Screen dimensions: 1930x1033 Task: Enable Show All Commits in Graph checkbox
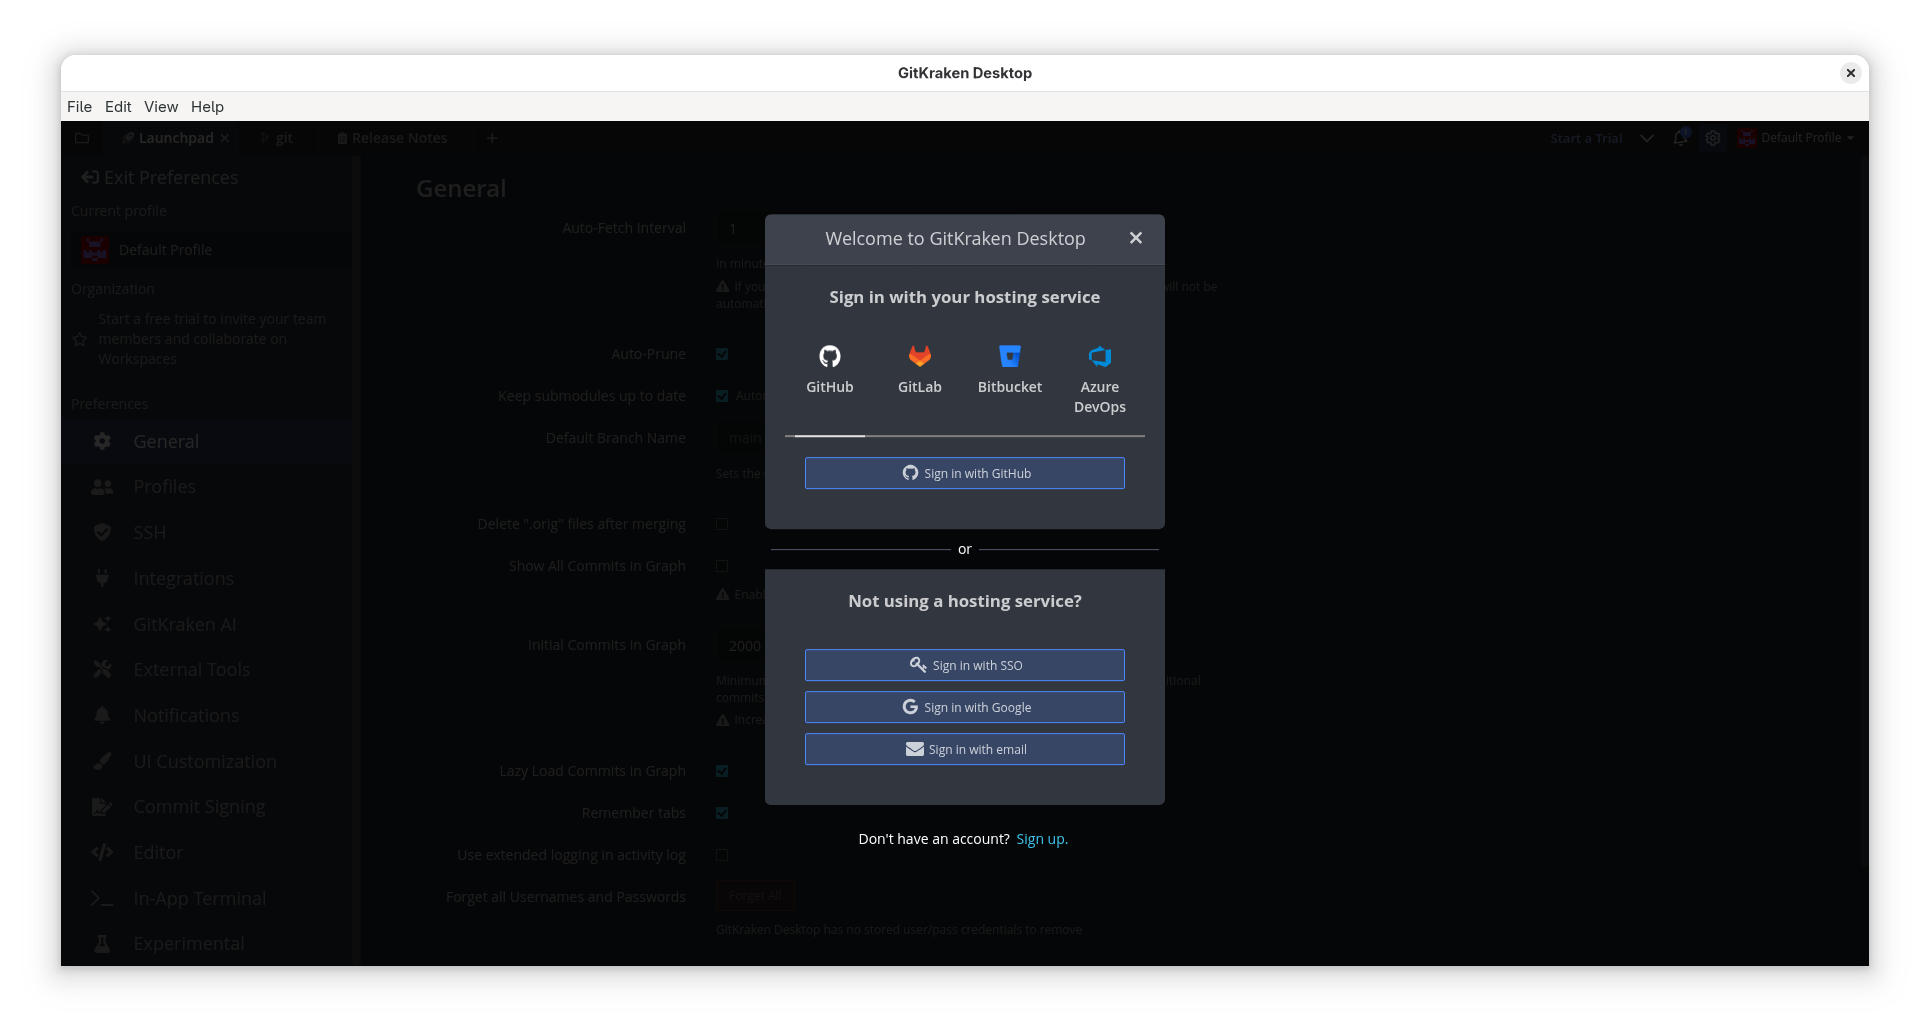point(722,566)
